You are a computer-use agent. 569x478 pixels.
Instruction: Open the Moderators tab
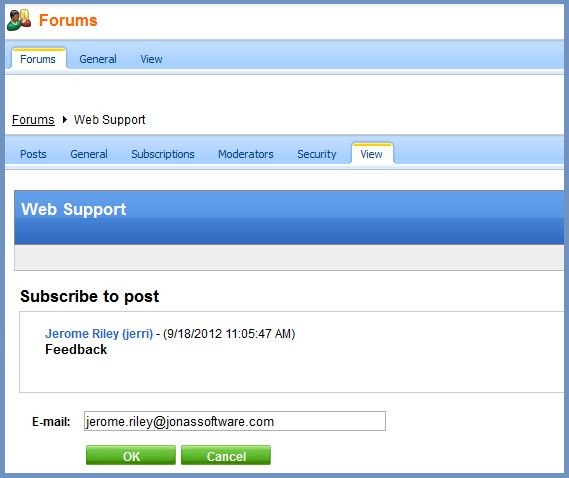coord(246,154)
